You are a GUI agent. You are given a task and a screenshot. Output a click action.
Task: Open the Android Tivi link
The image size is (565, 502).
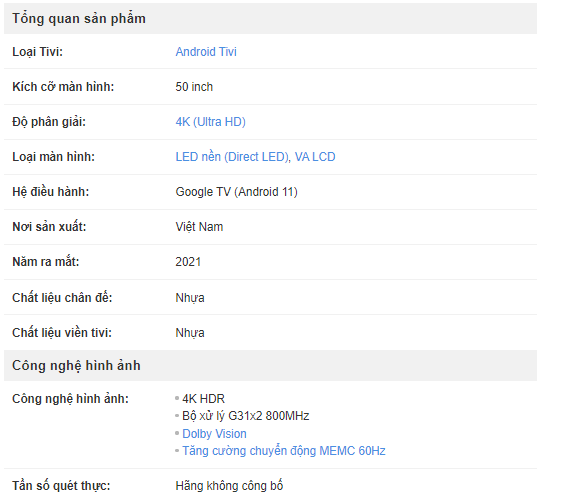click(206, 52)
